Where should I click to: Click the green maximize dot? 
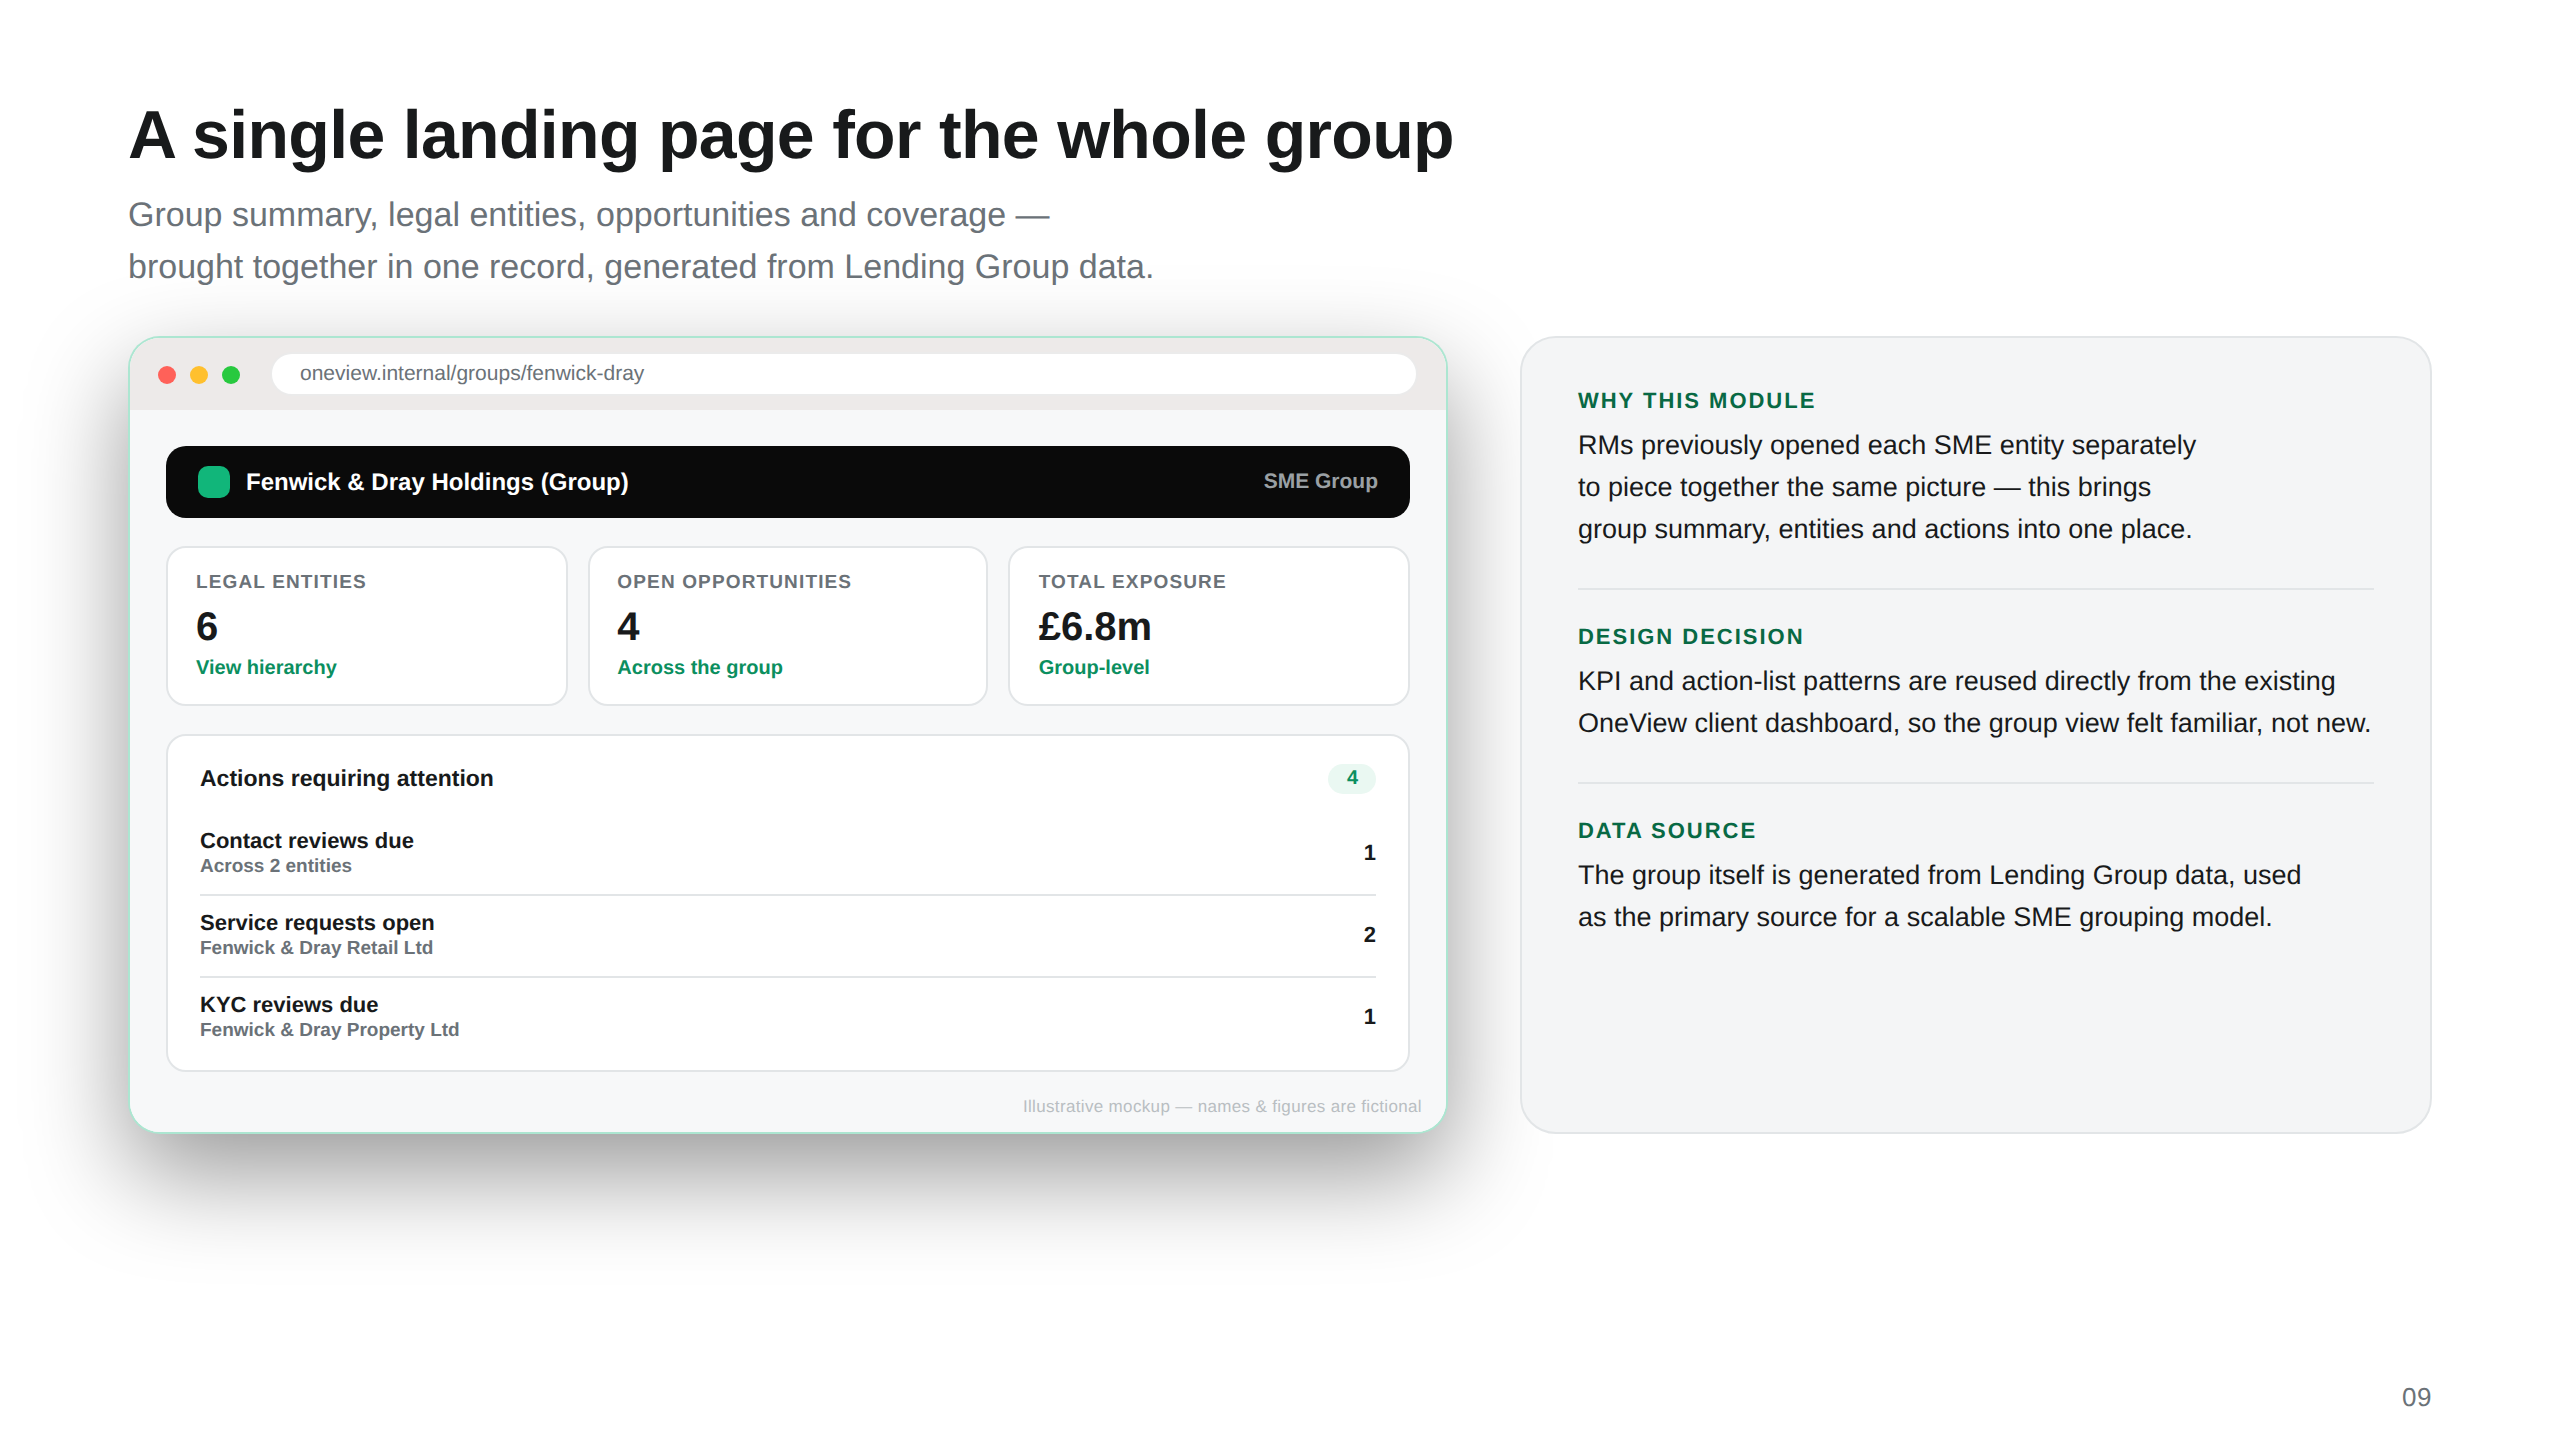[x=231, y=374]
